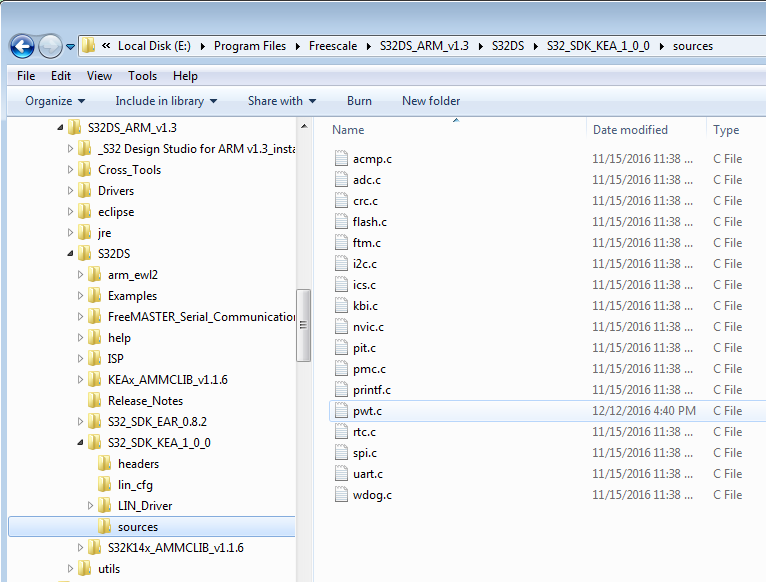Select S32K14x_AMMCLIB_v1.1.6 folder in tree
The width and height of the screenshot is (766, 582).
[x=175, y=548]
